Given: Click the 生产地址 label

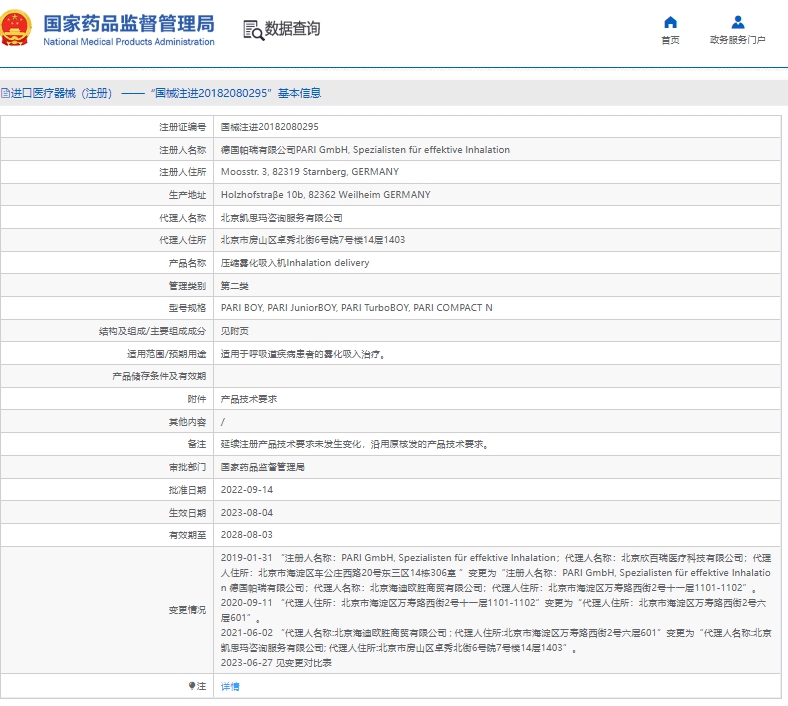Looking at the screenshot, I should [187, 195].
